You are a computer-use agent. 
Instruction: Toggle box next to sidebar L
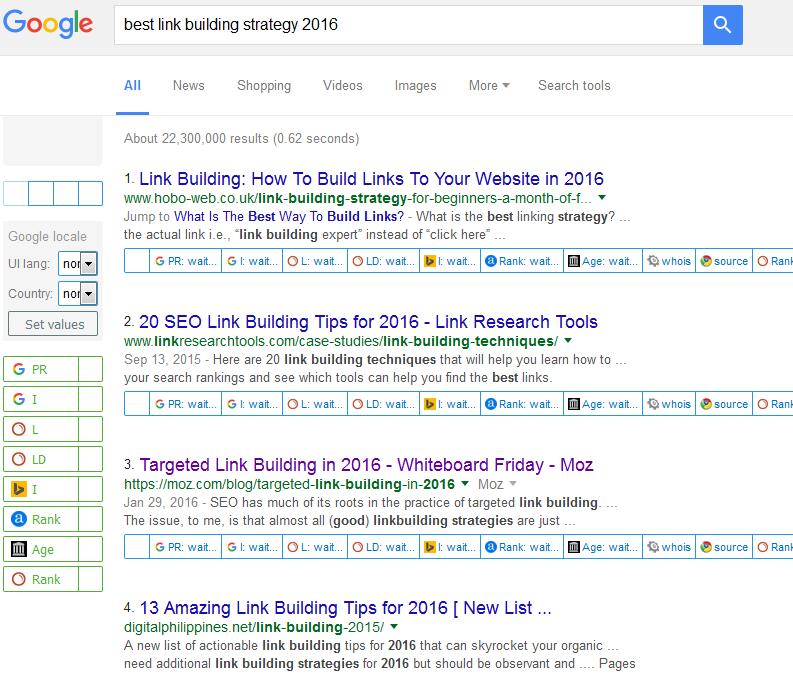click(x=91, y=429)
